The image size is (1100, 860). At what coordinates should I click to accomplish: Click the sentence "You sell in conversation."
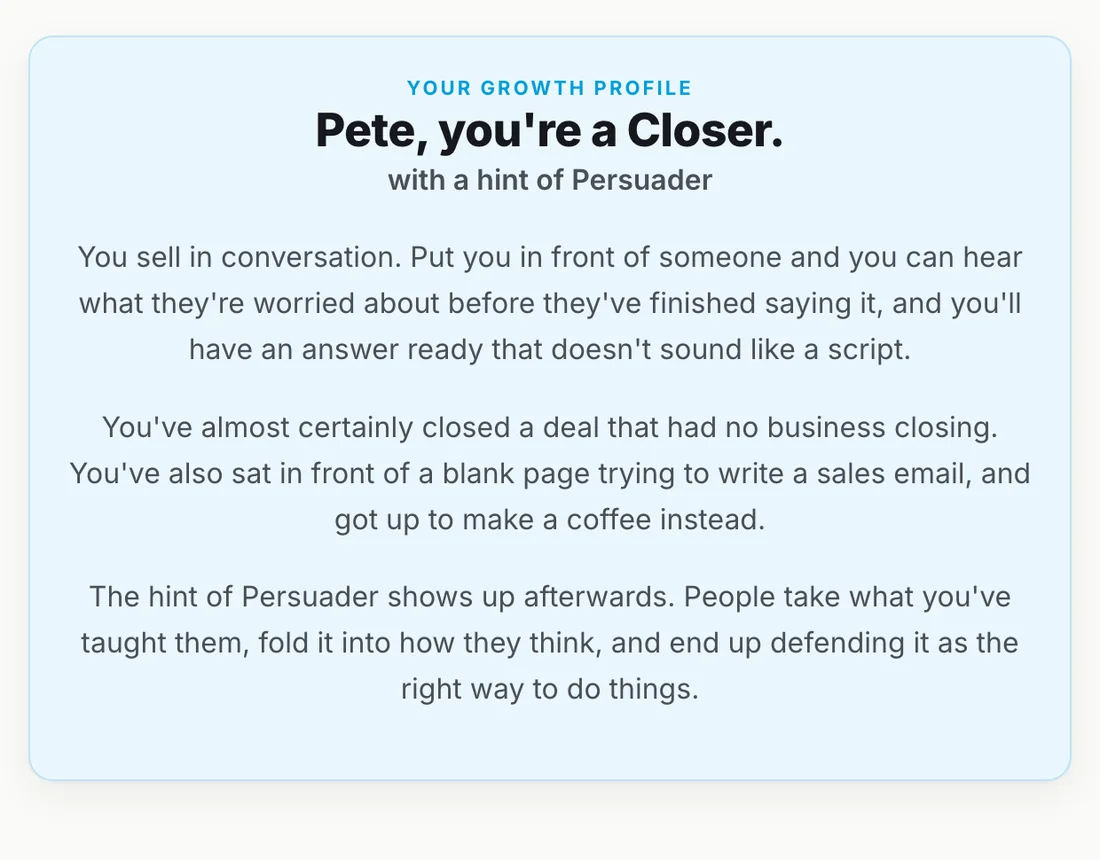click(240, 257)
